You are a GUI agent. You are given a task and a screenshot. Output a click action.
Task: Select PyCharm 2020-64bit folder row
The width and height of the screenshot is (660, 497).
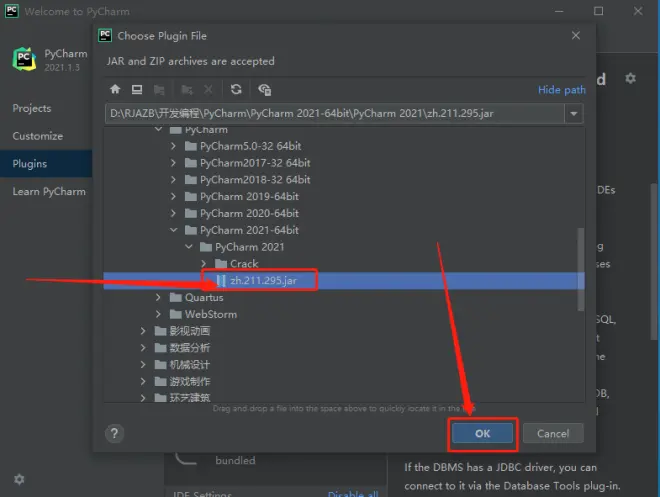coord(344,213)
